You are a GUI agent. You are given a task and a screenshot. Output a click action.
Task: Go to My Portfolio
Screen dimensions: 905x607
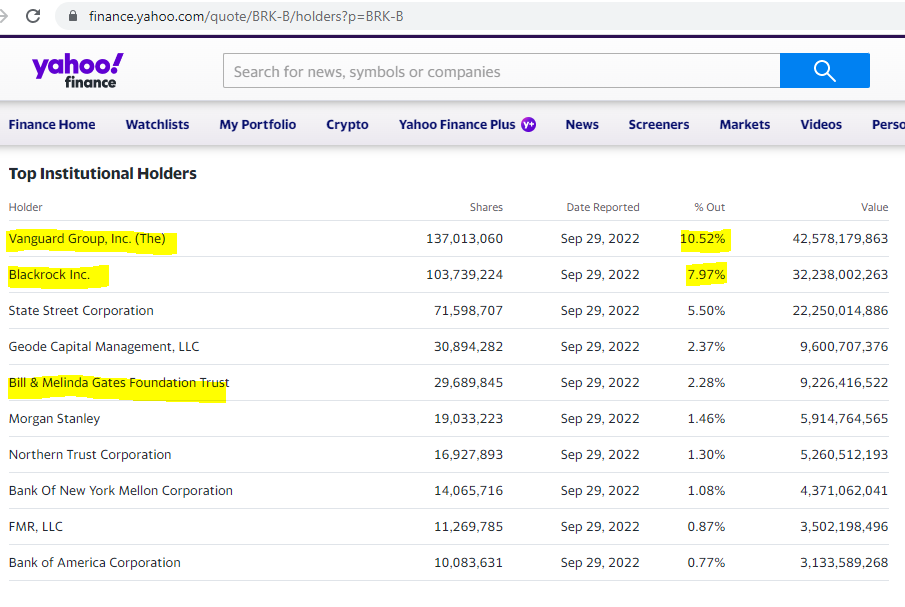(x=257, y=125)
